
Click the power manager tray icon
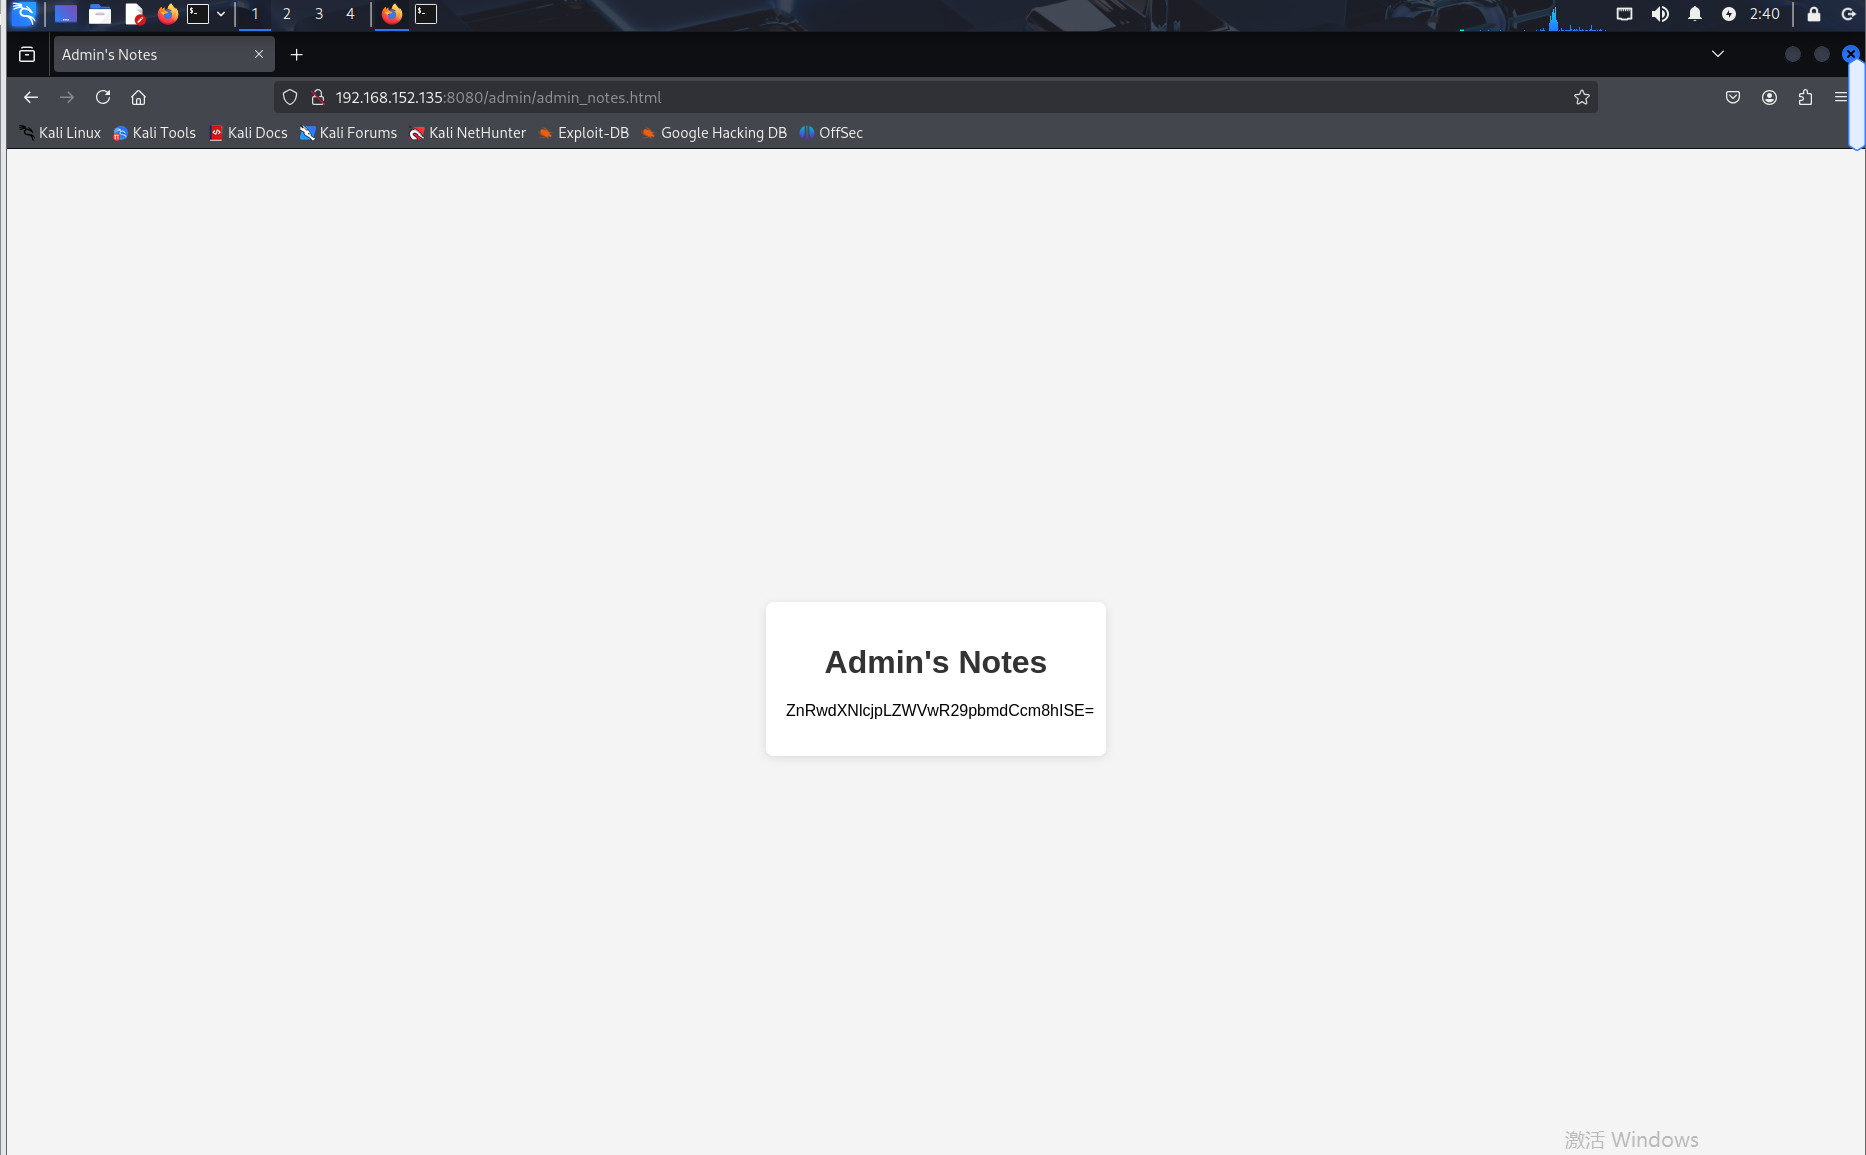pyautogui.click(x=1729, y=14)
